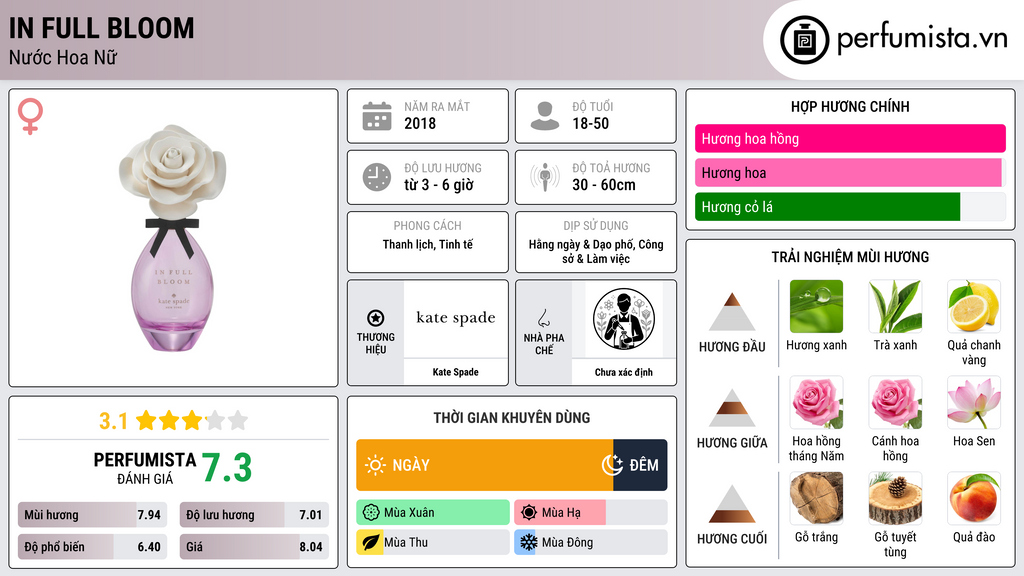Click the Quả đào peach image
This screenshot has width=1024, height=576.
[x=974, y=498]
